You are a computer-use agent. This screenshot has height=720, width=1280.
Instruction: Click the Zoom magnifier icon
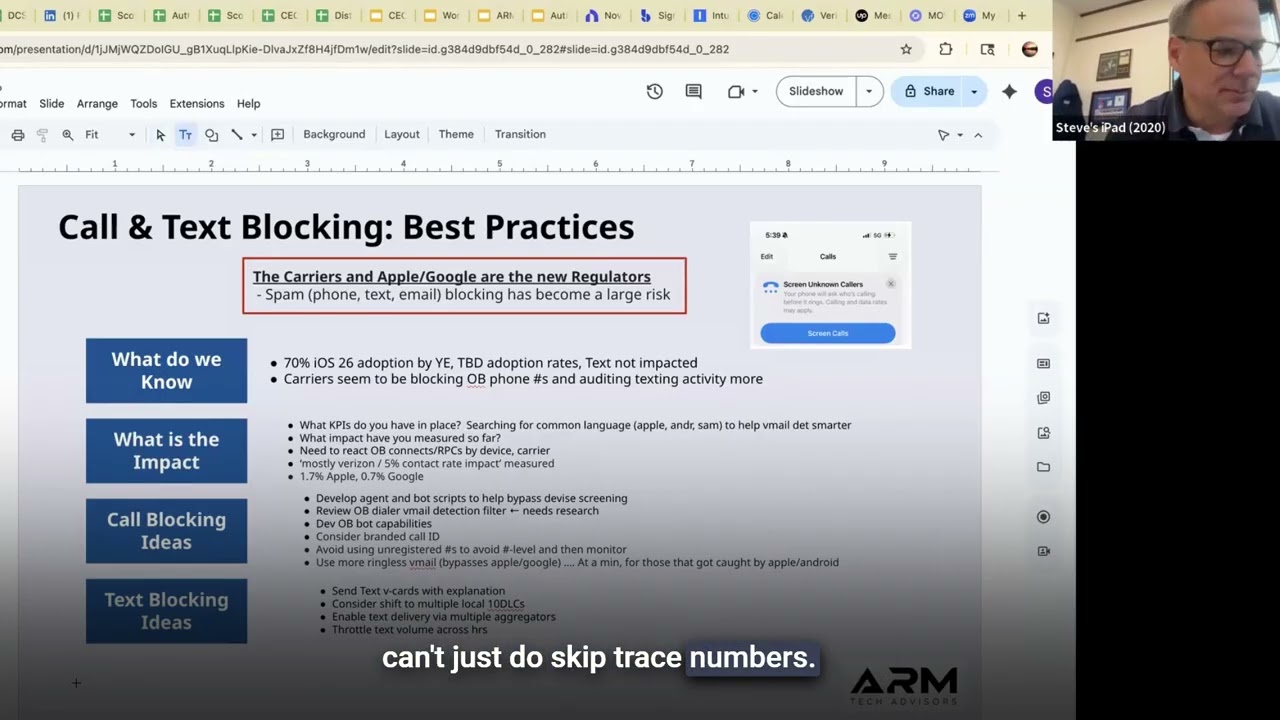(68, 134)
